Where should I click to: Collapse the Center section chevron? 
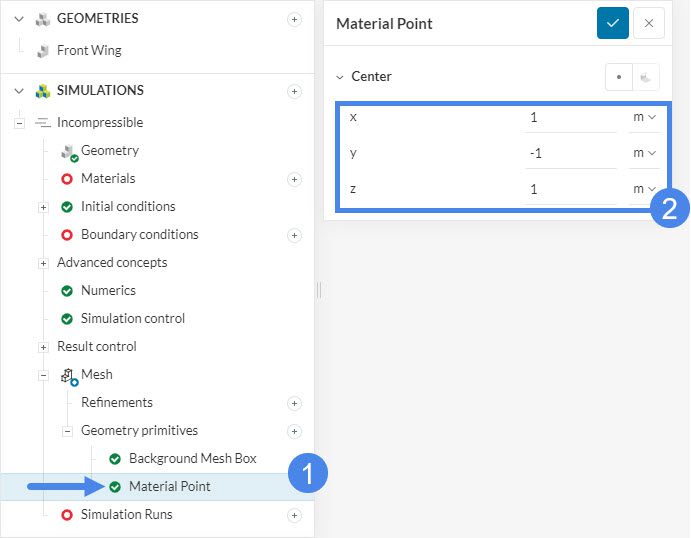(x=340, y=77)
